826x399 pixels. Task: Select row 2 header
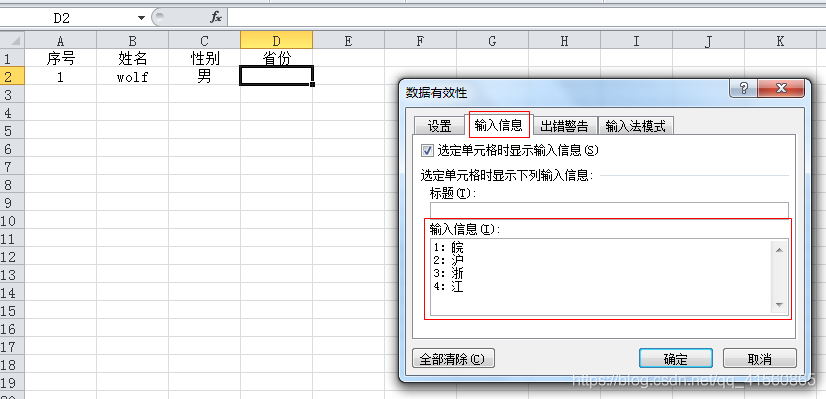[12, 77]
